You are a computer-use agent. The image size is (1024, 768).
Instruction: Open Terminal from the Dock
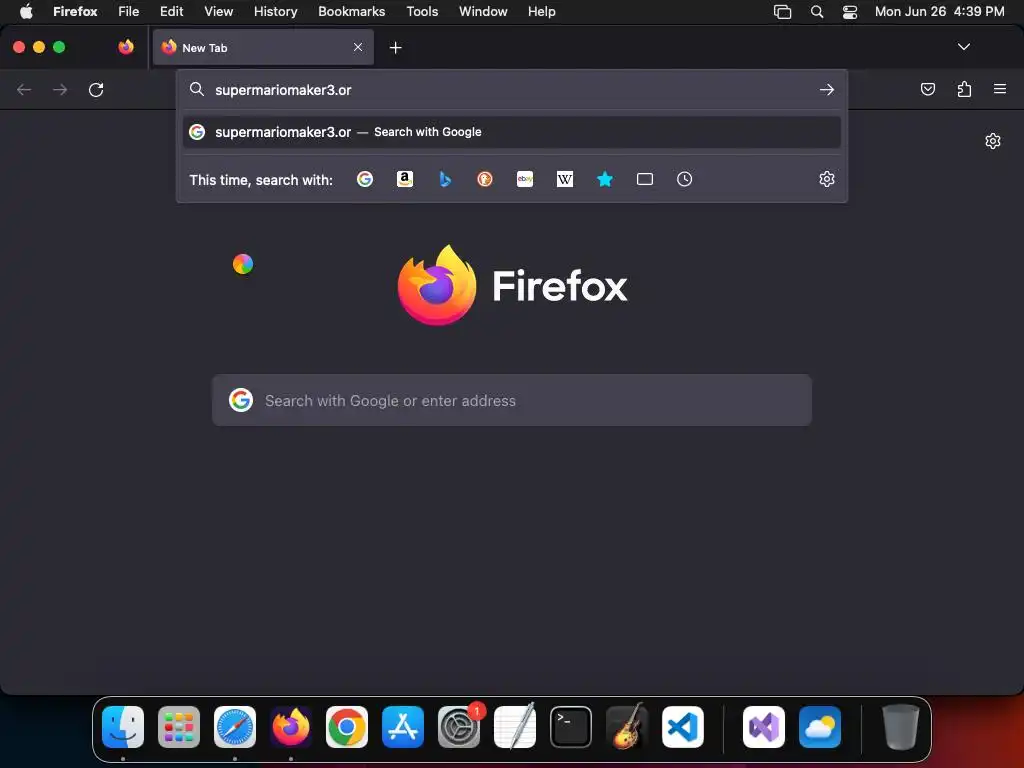(x=571, y=726)
